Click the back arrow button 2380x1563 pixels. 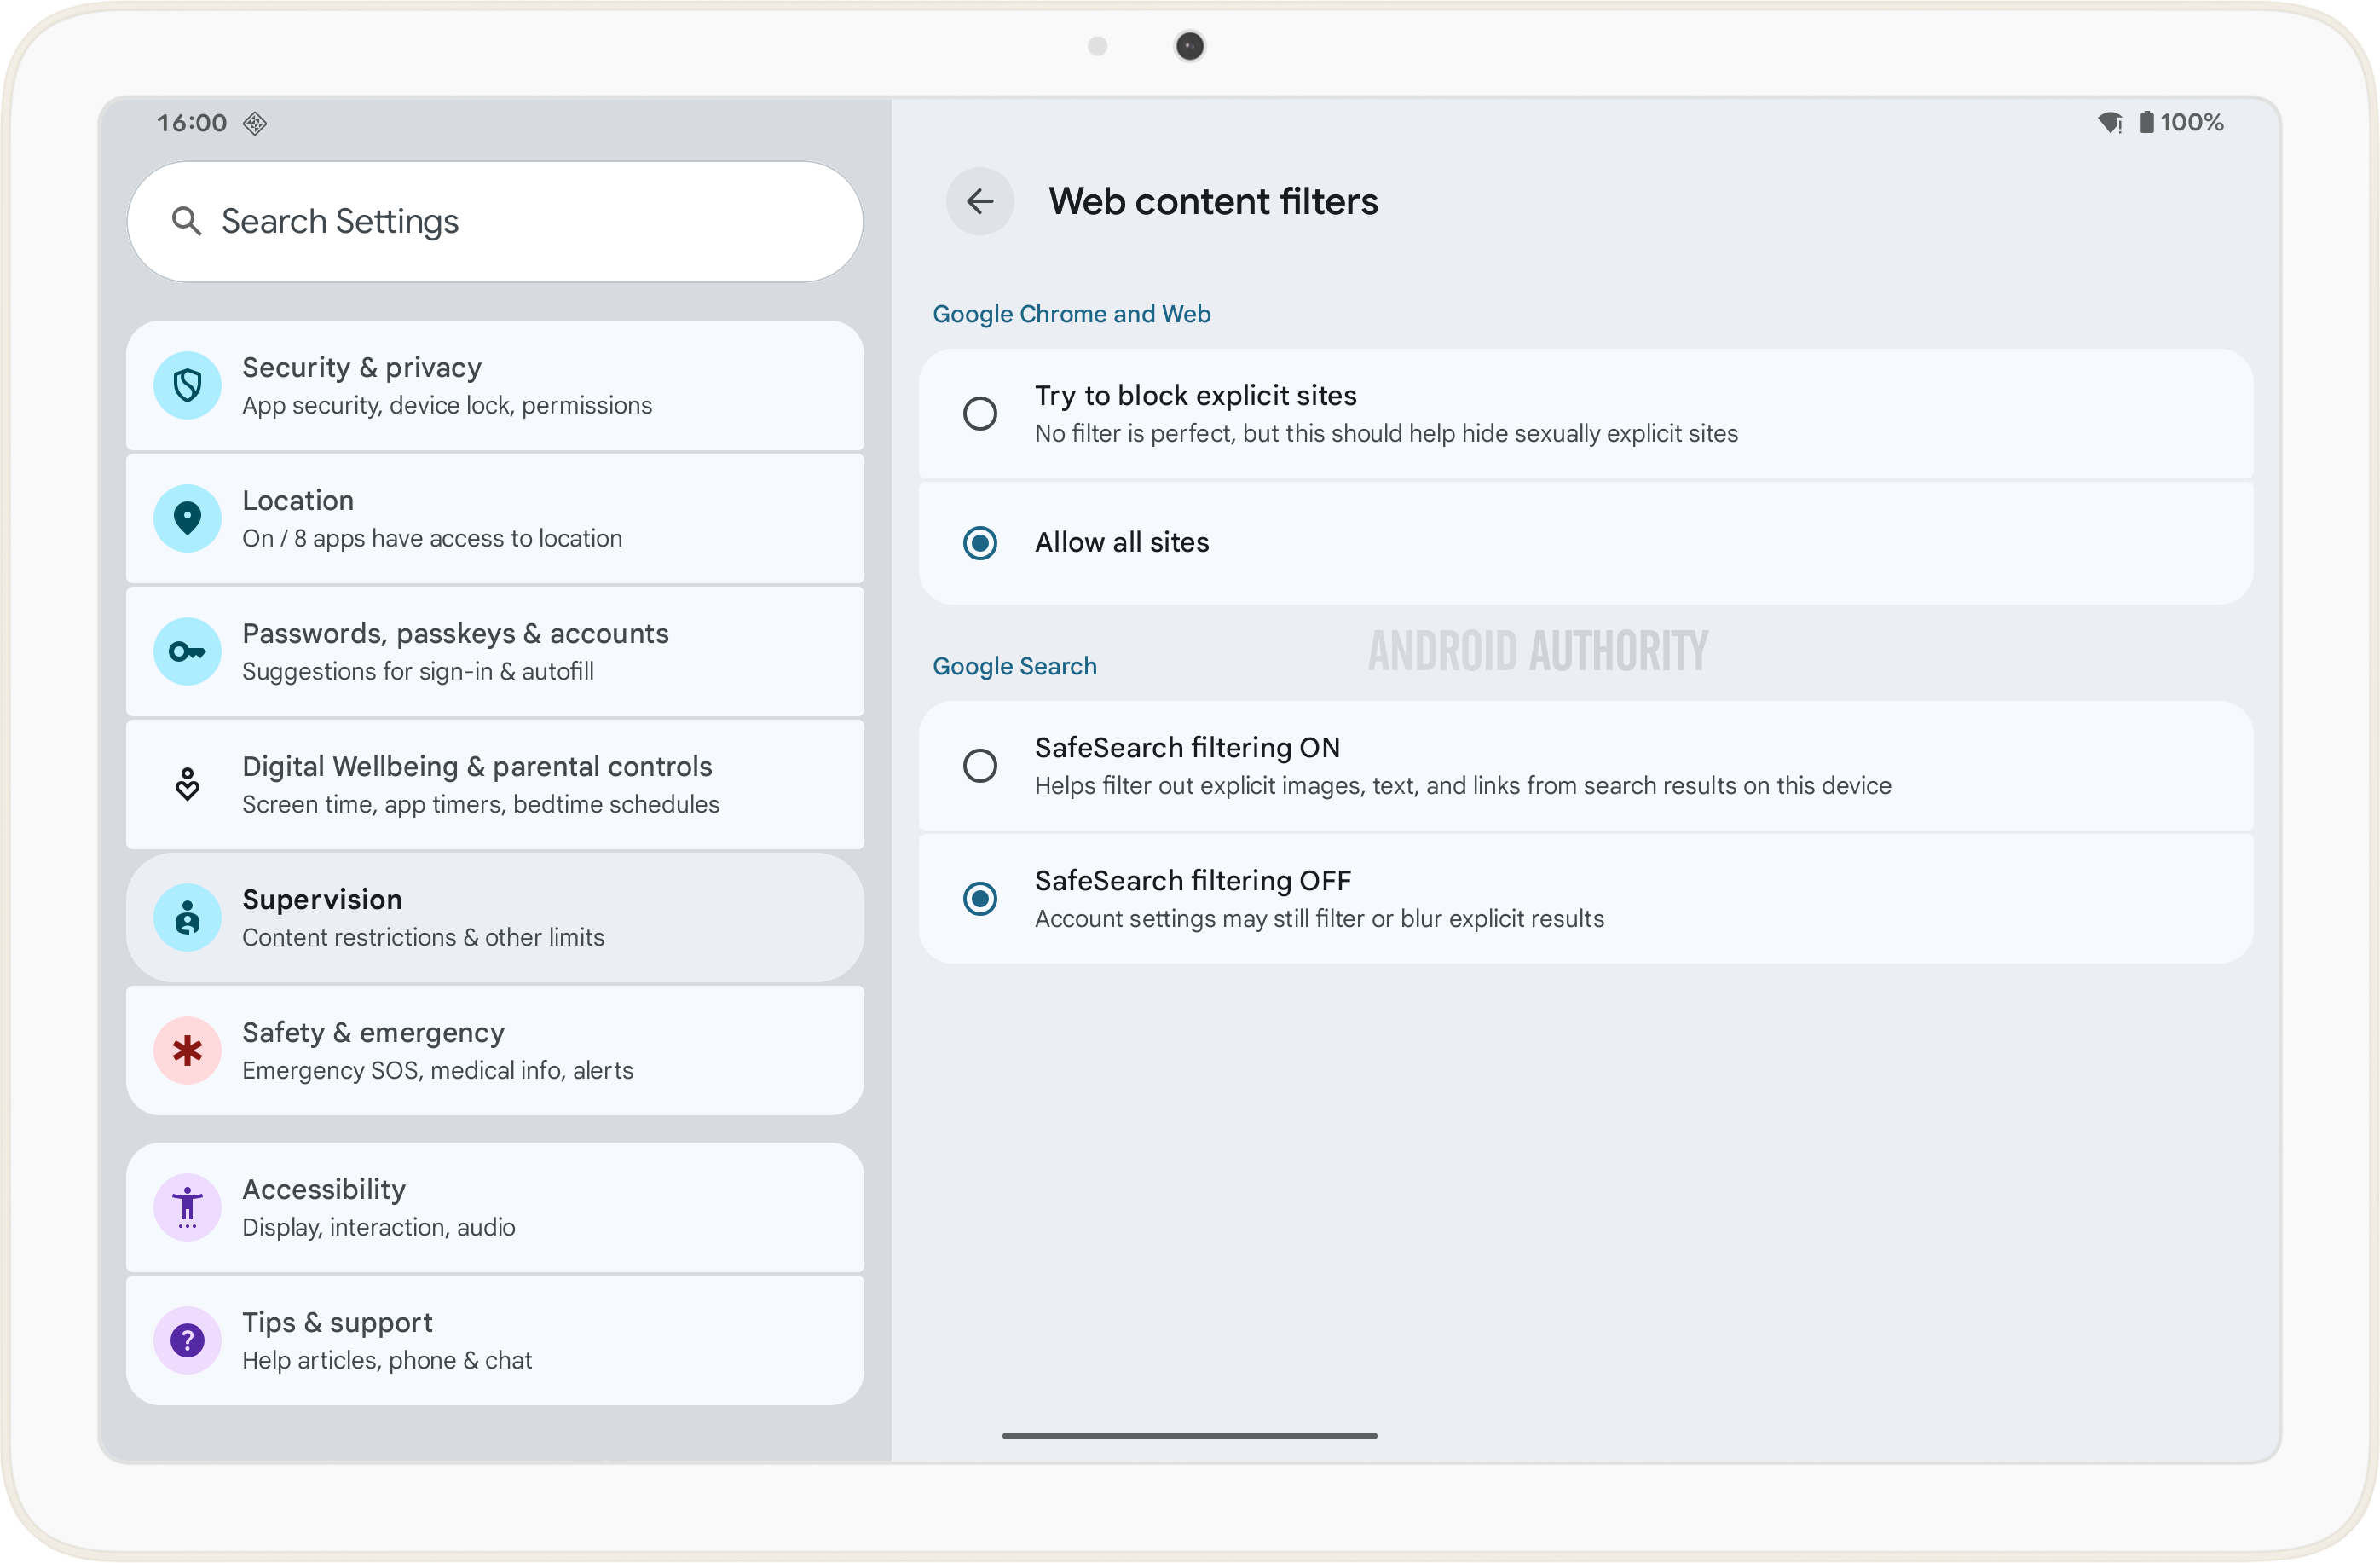[979, 202]
